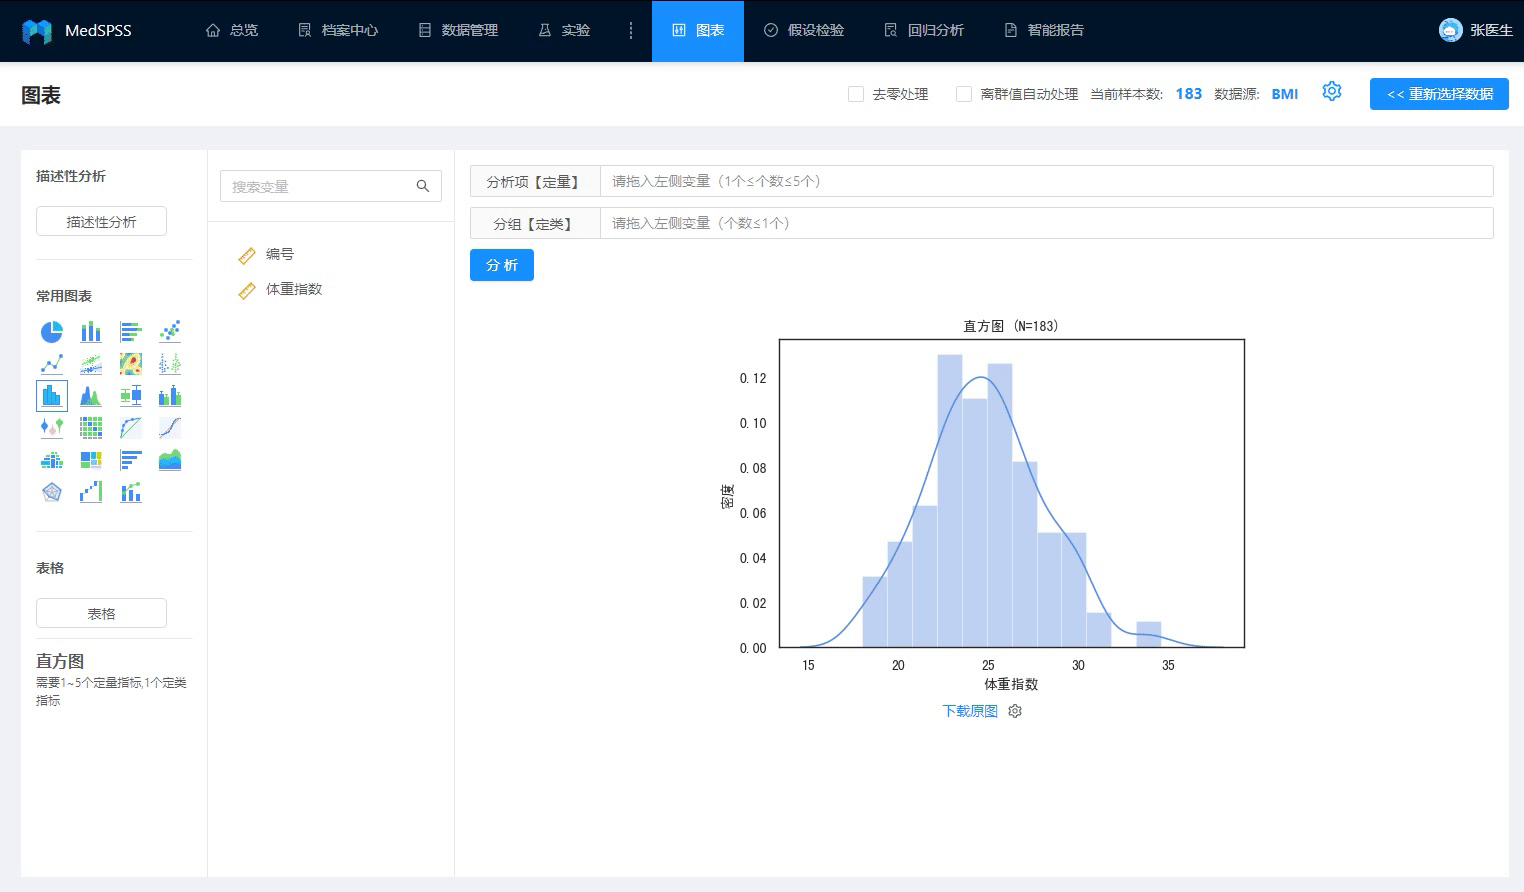Open data source settings gear icon

pyautogui.click(x=1332, y=92)
